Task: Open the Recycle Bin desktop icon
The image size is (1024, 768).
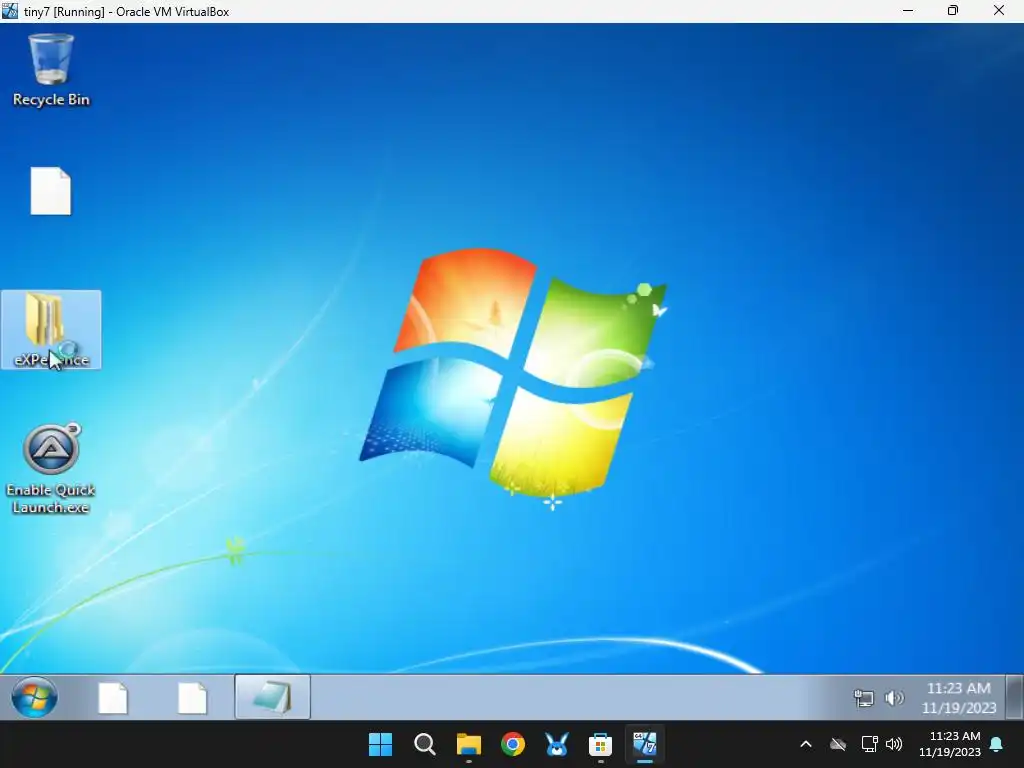Action: (x=51, y=69)
